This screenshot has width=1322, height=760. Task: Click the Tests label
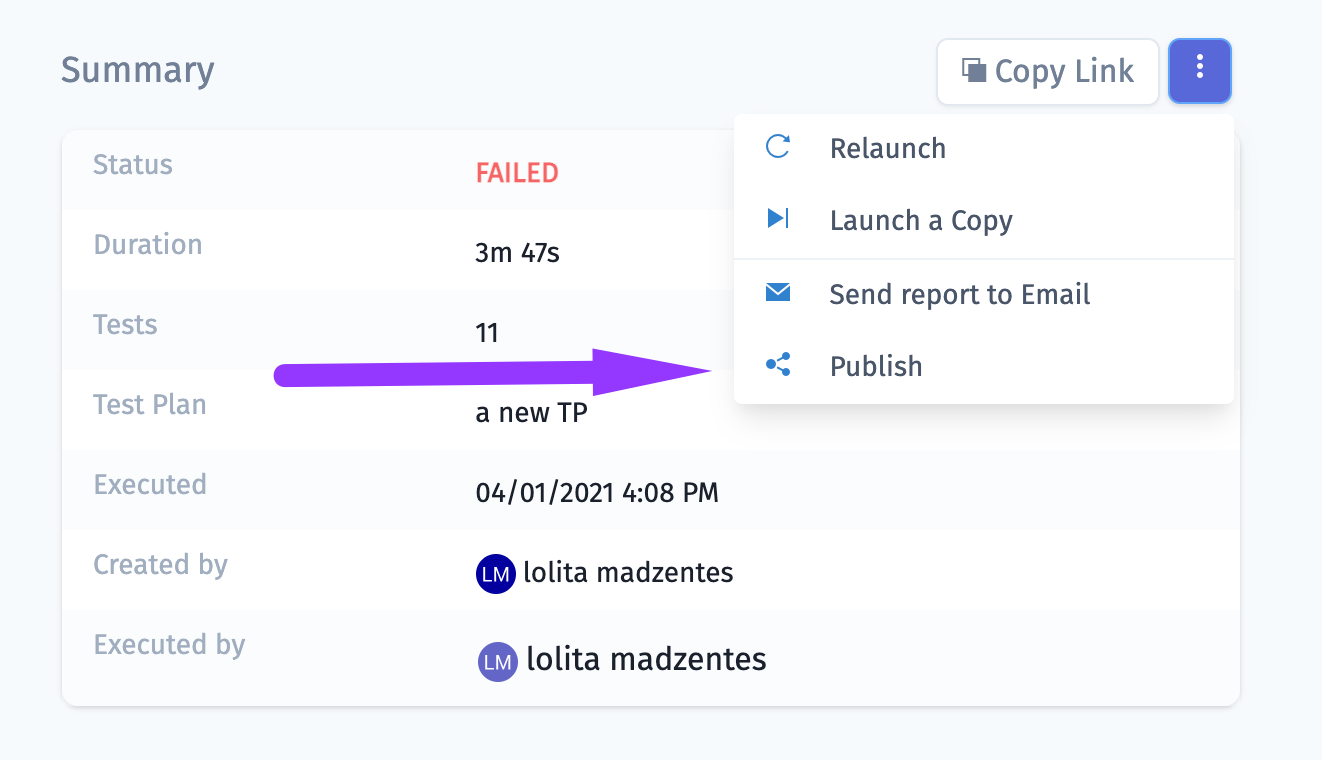point(125,325)
